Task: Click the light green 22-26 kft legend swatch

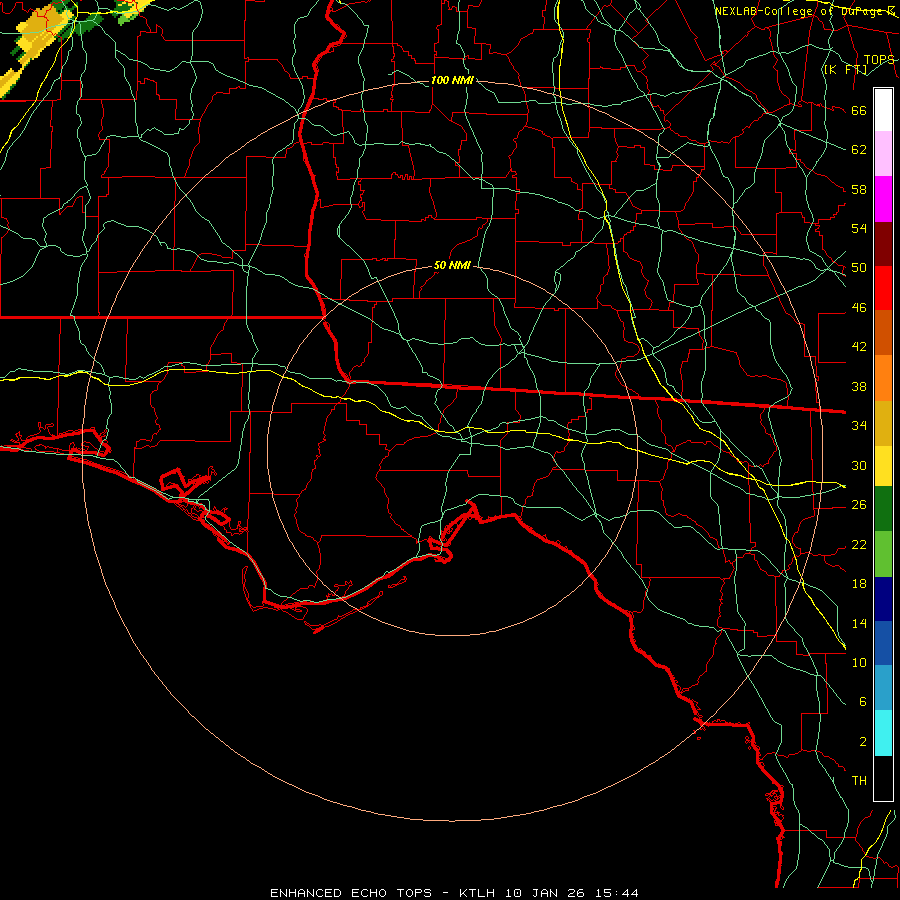Action: coord(883,554)
